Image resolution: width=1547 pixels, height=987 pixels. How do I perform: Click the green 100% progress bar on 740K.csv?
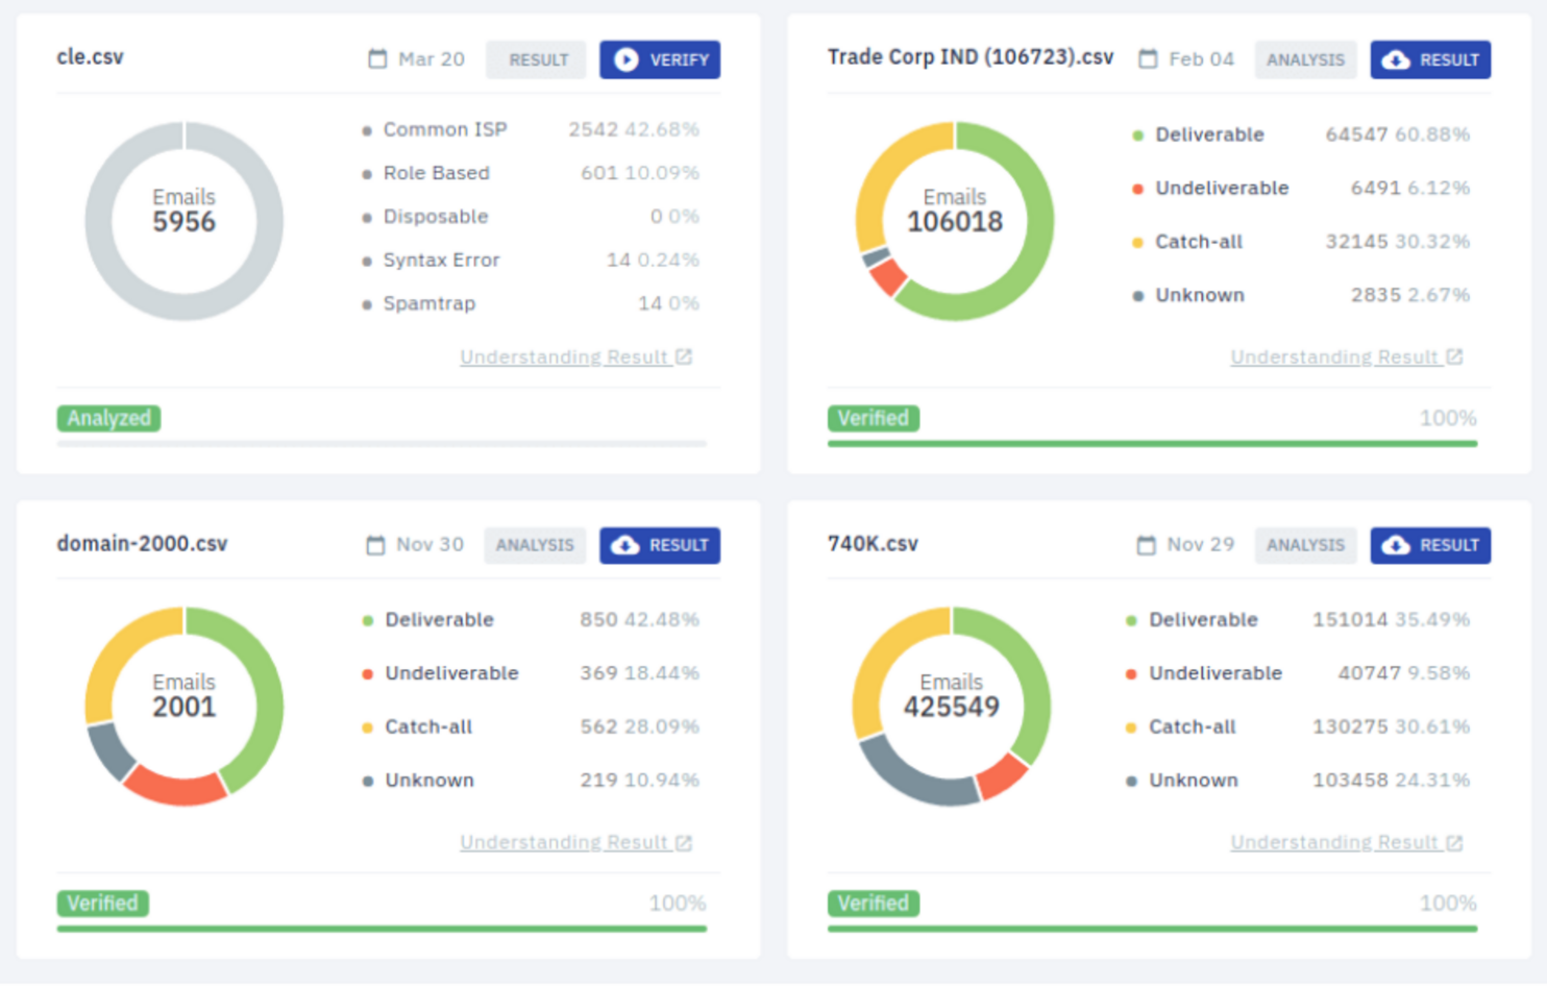pyautogui.click(x=1150, y=927)
